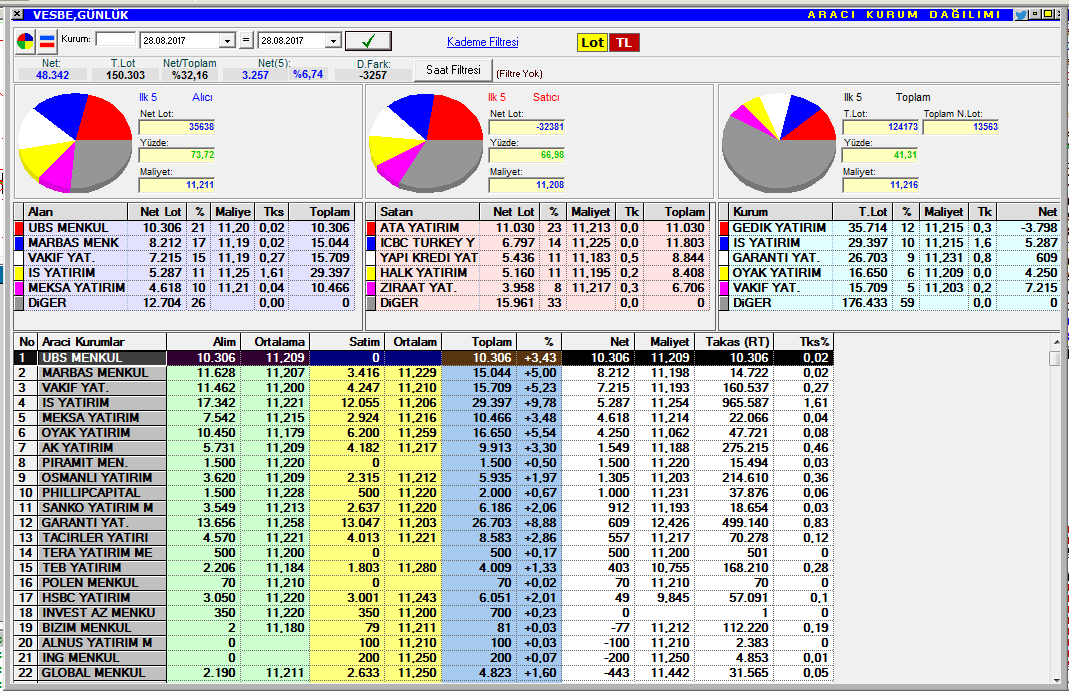Click the magenta swatch beside ZIRAAT YAT.

tap(372, 288)
